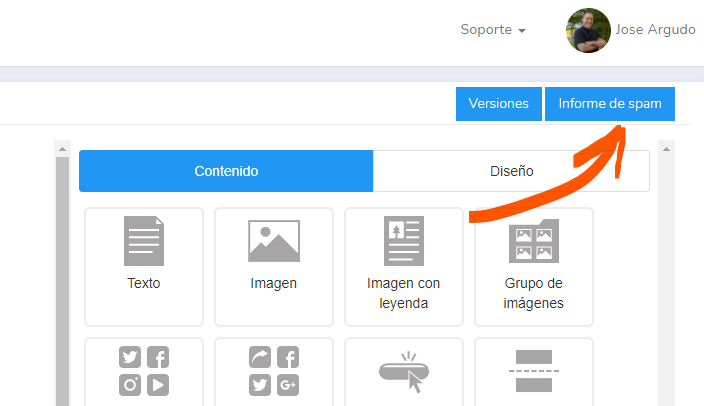704x406 pixels.
Task: Open the Jose Argudo user name
Action: click(x=655, y=30)
